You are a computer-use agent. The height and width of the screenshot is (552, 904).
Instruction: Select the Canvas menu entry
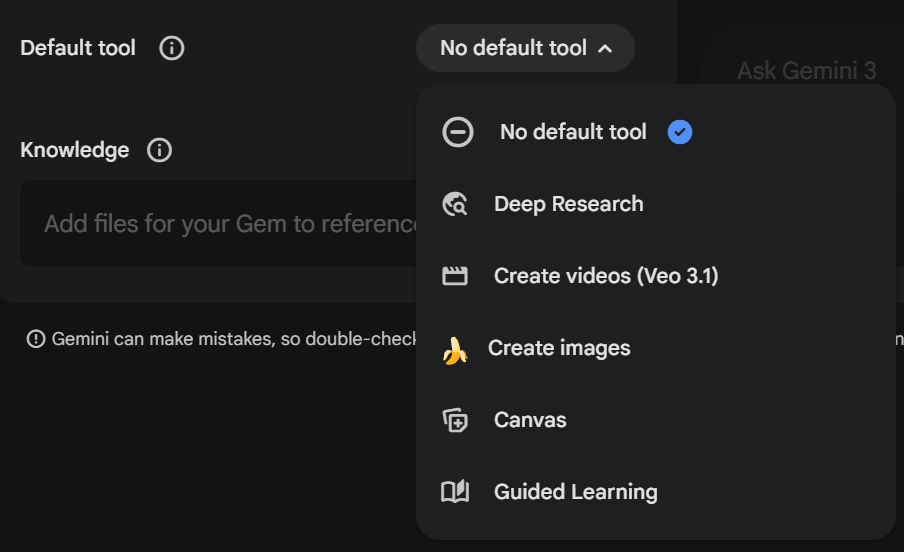click(530, 420)
